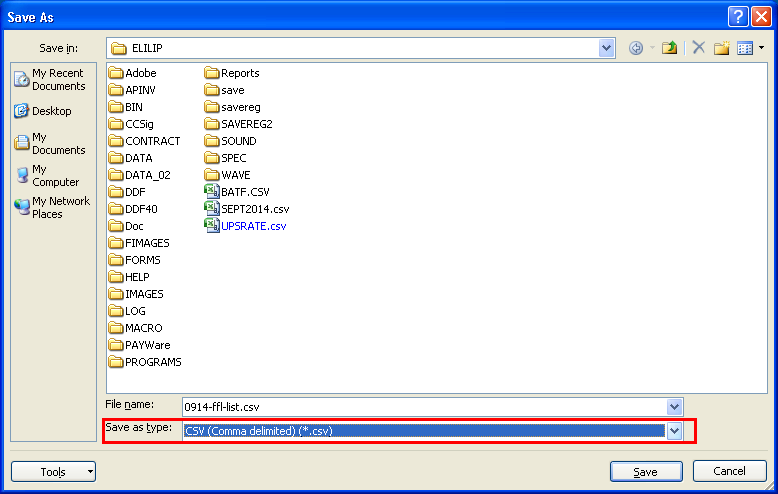Select the DATA_02 folder
The width and height of the screenshot is (778, 494).
(x=139, y=175)
